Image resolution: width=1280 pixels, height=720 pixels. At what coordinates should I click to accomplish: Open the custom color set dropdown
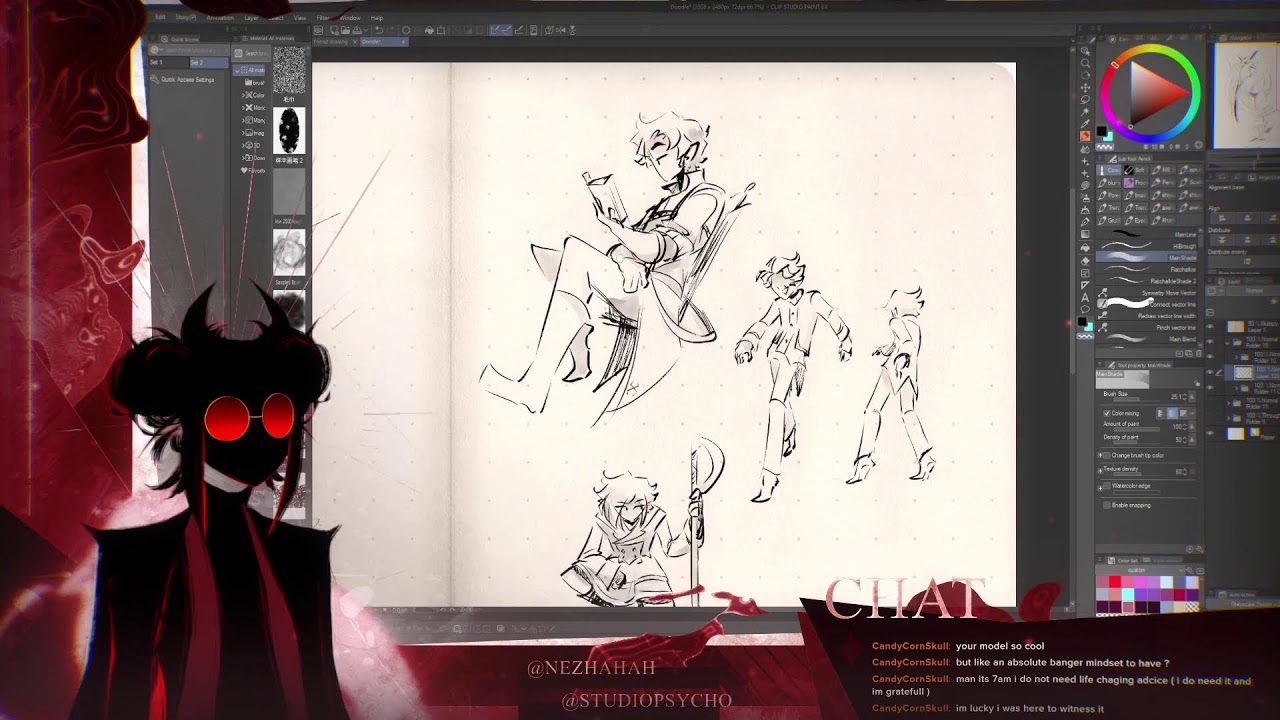coord(1138,570)
